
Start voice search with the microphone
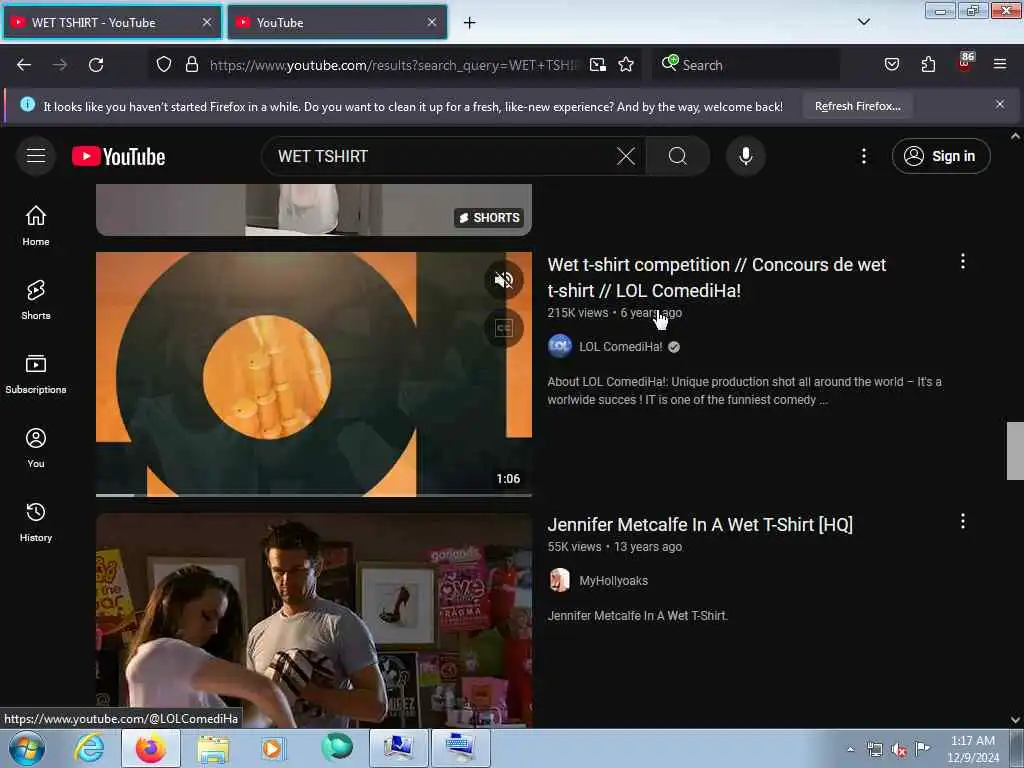point(745,156)
